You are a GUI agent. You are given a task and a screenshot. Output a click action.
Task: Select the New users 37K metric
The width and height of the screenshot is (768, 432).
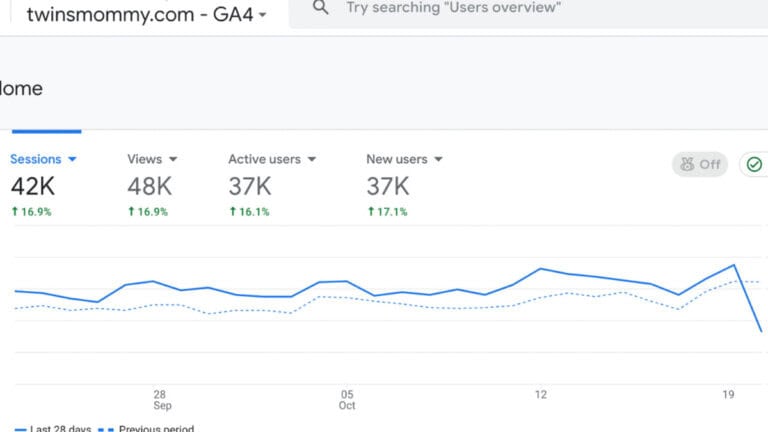click(x=388, y=186)
